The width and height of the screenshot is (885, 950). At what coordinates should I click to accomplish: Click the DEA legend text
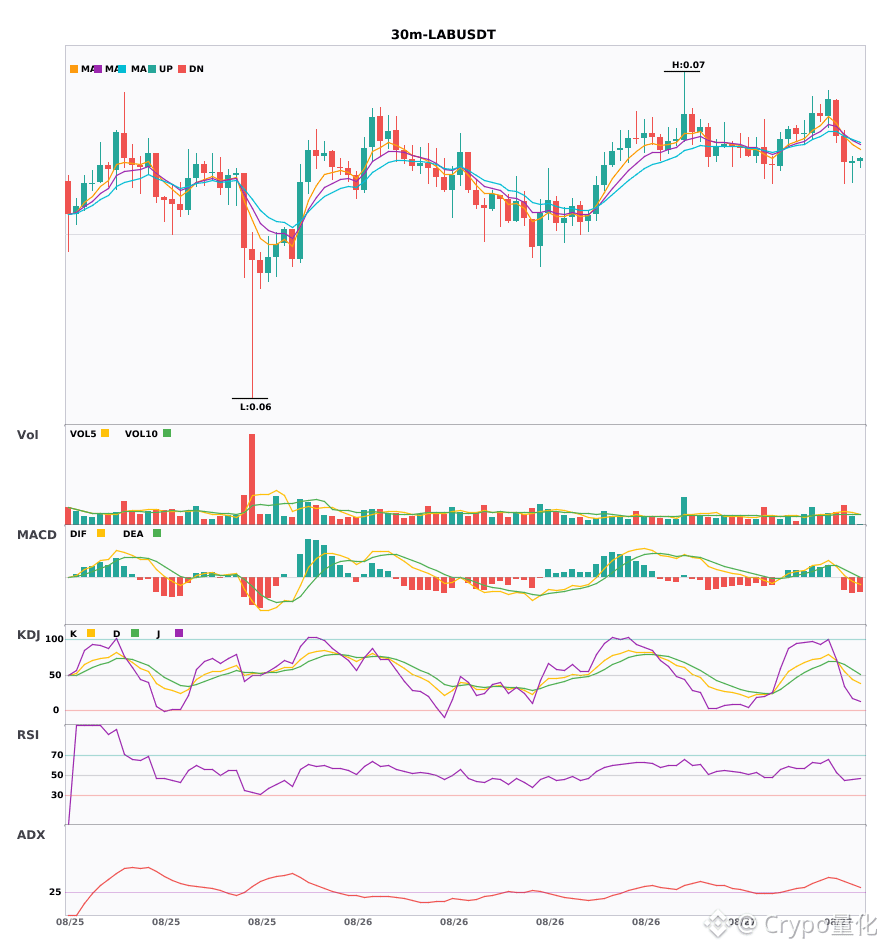coord(133,534)
